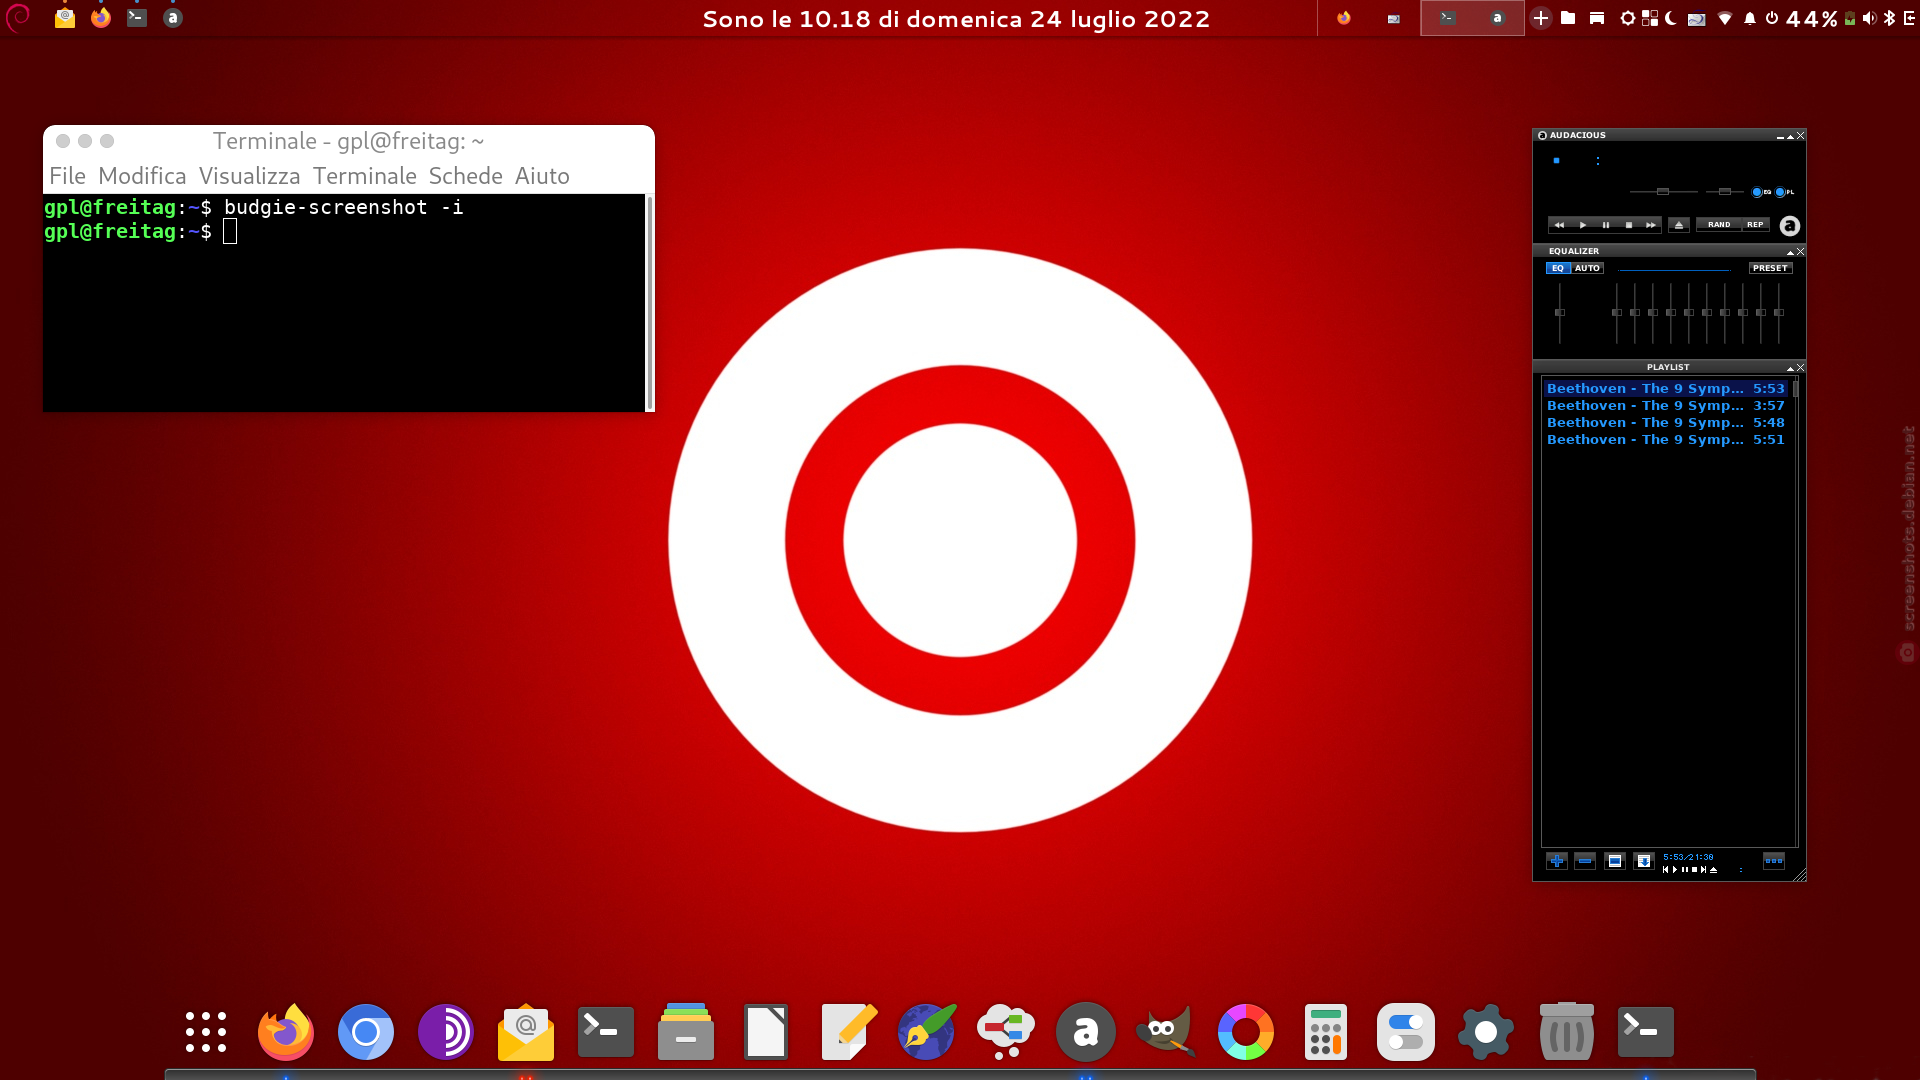1920x1080 pixels.
Task: Toggle equalizer window with EQ radio button
Action: [1762, 192]
